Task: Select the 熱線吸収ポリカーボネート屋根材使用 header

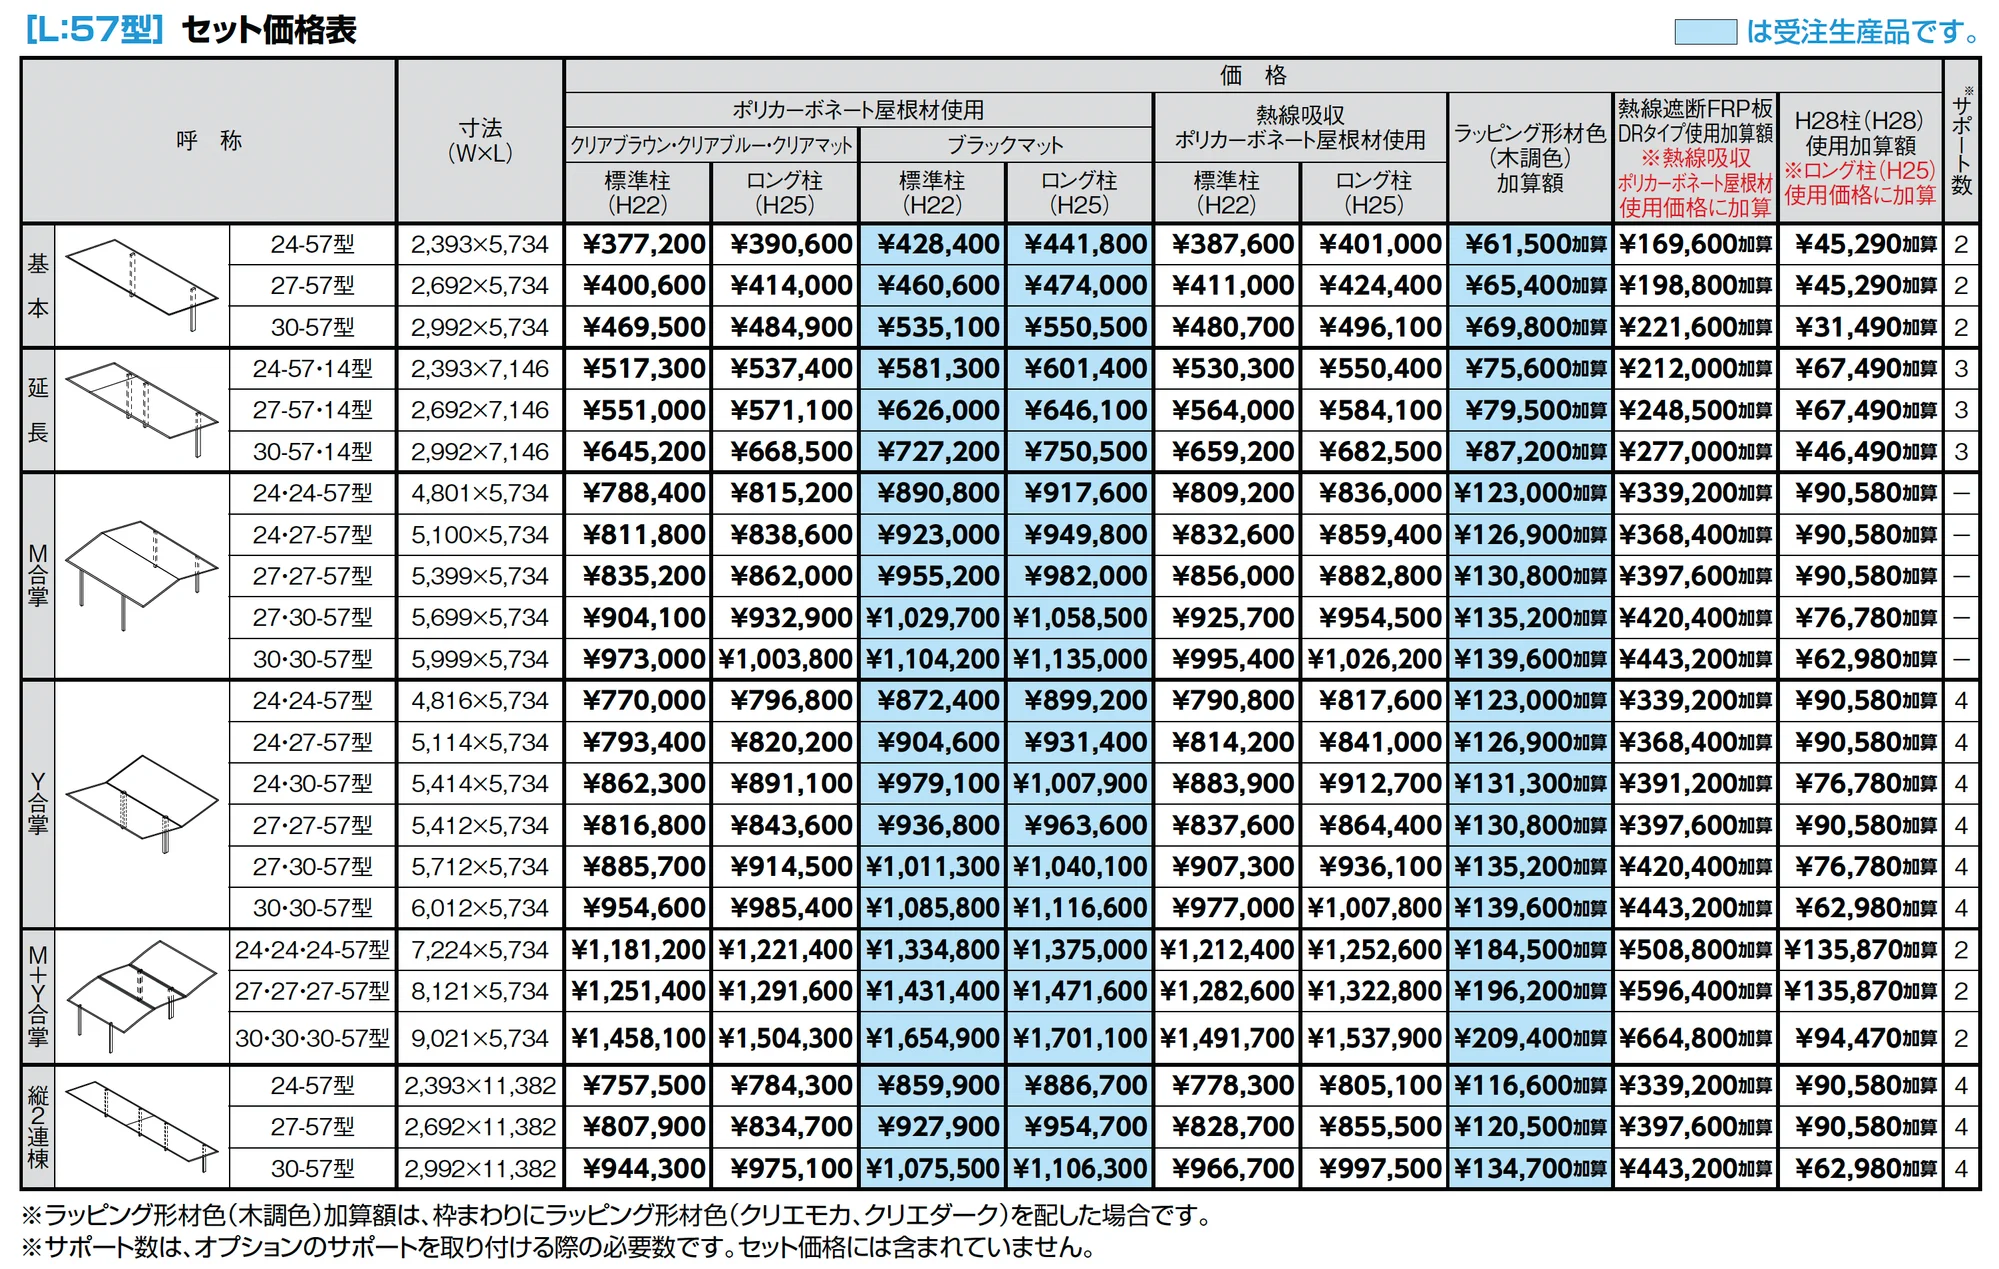Action: [x=1300, y=127]
